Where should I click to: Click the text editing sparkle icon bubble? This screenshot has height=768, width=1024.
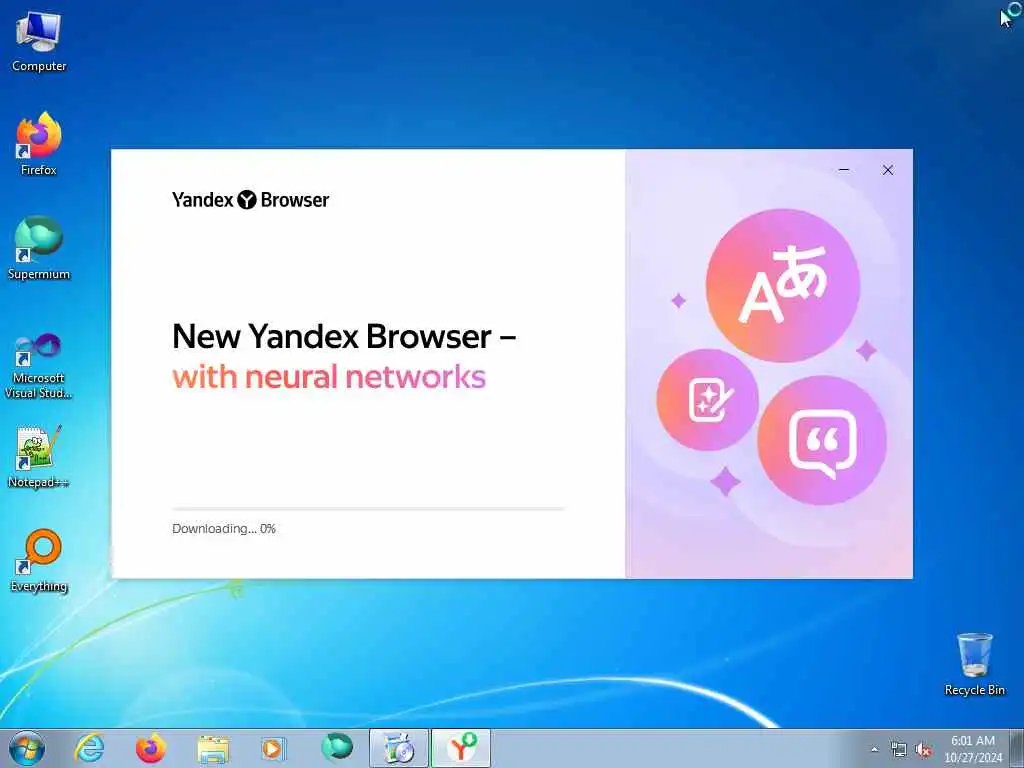click(707, 400)
